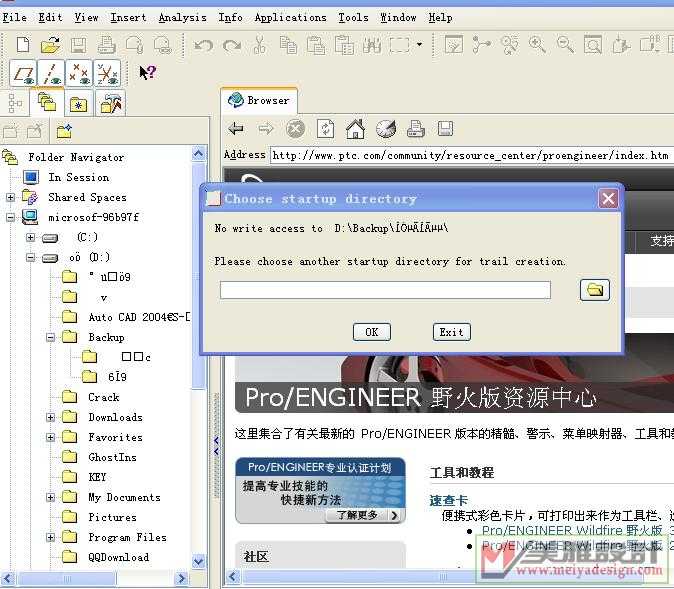Open the 速查卡 link
674x589 pixels.
448,500
